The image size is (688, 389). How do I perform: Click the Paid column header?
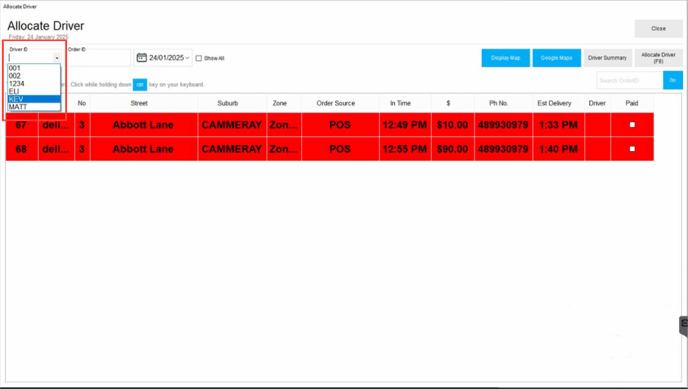(632, 103)
